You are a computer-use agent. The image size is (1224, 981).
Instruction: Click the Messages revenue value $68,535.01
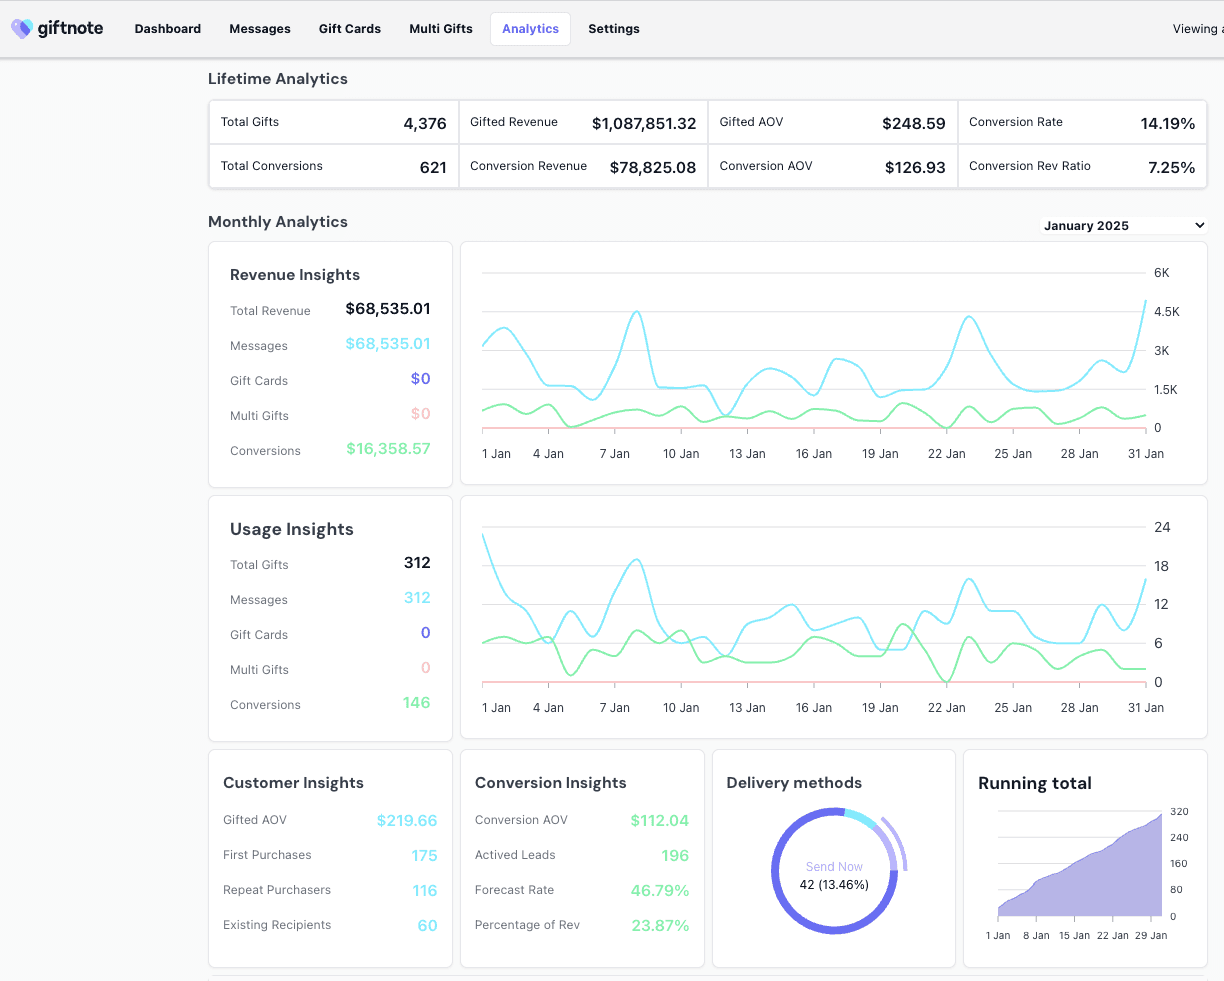(388, 344)
